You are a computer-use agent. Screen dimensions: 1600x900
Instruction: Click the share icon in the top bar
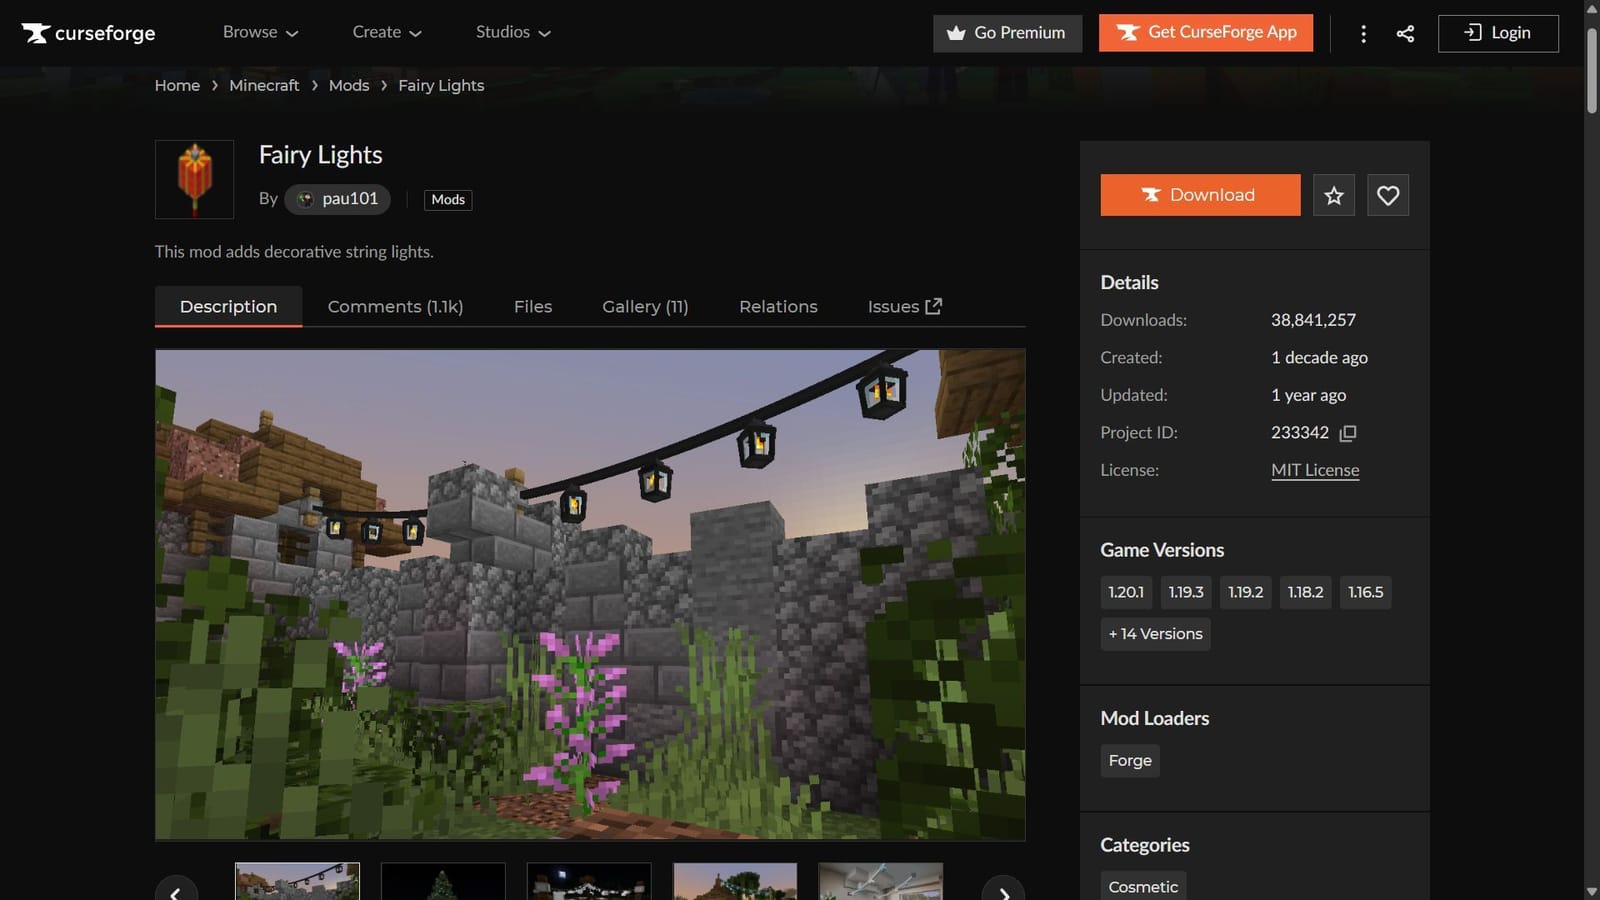tap(1405, 32)
